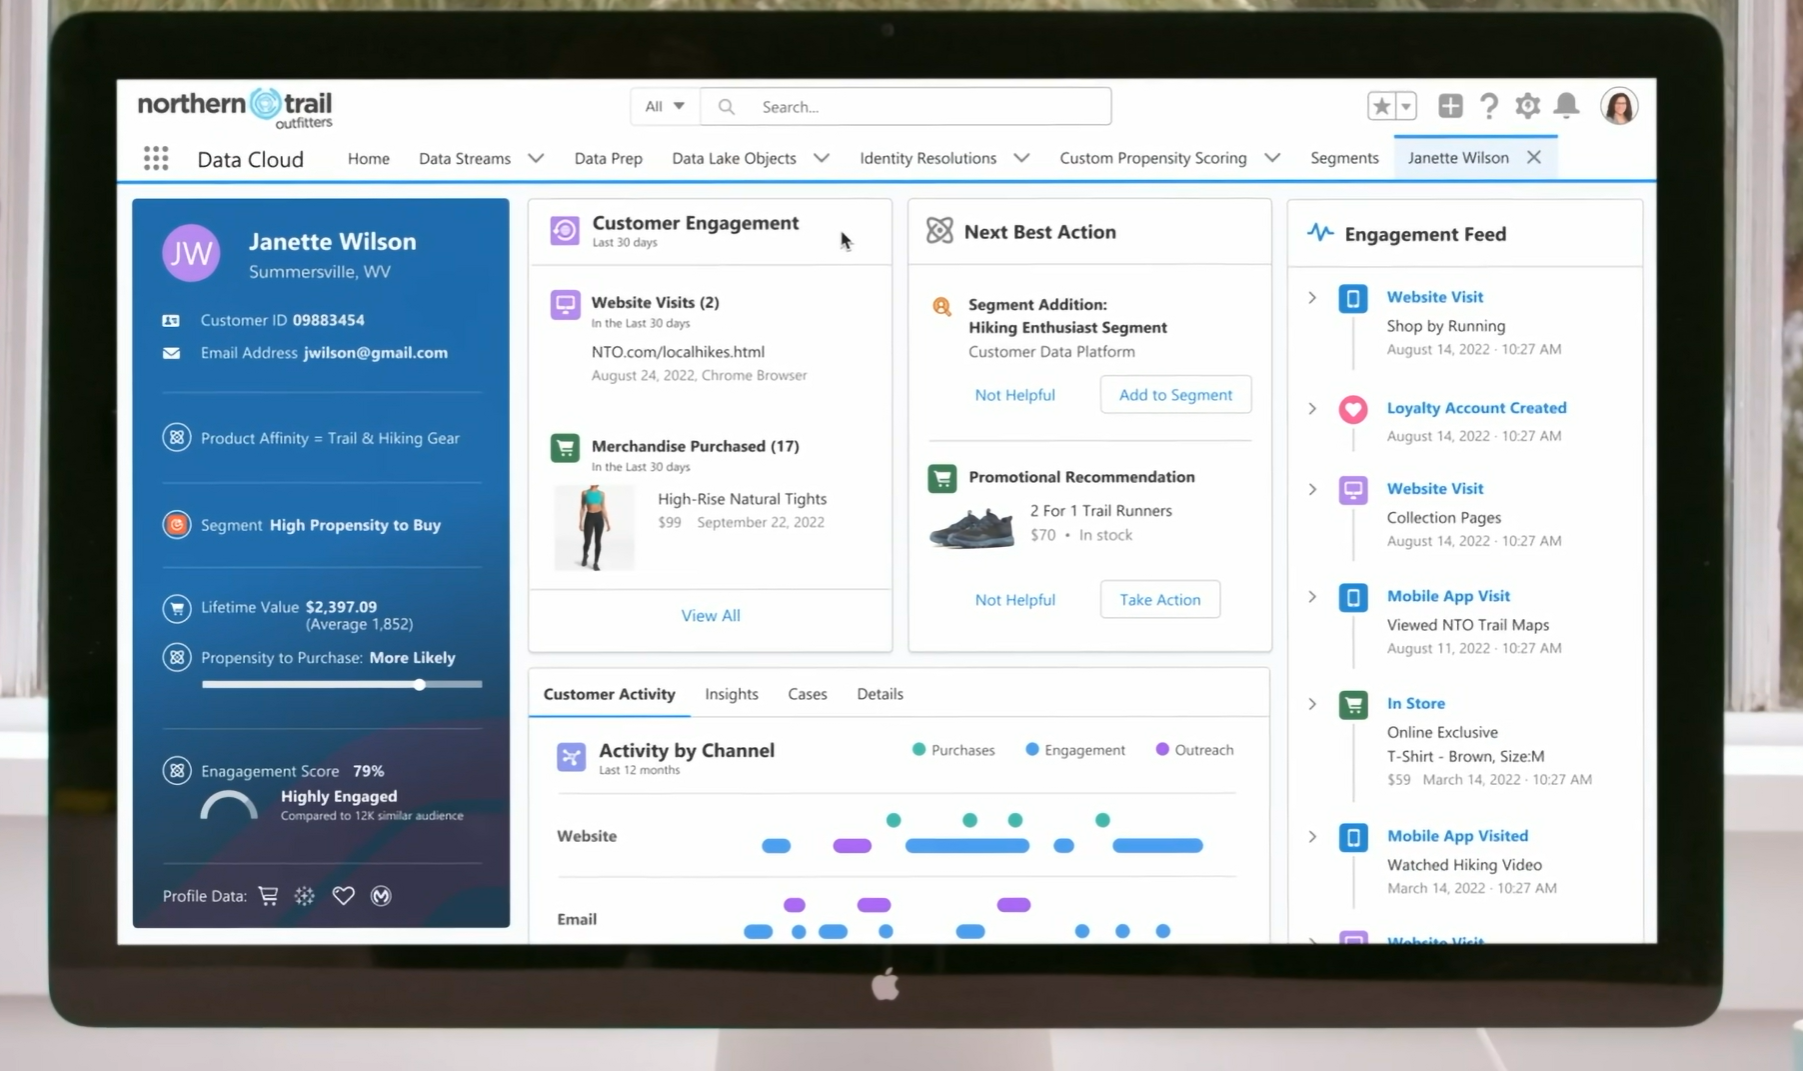Click the Outreach legend color dot

coord(1162,749)
